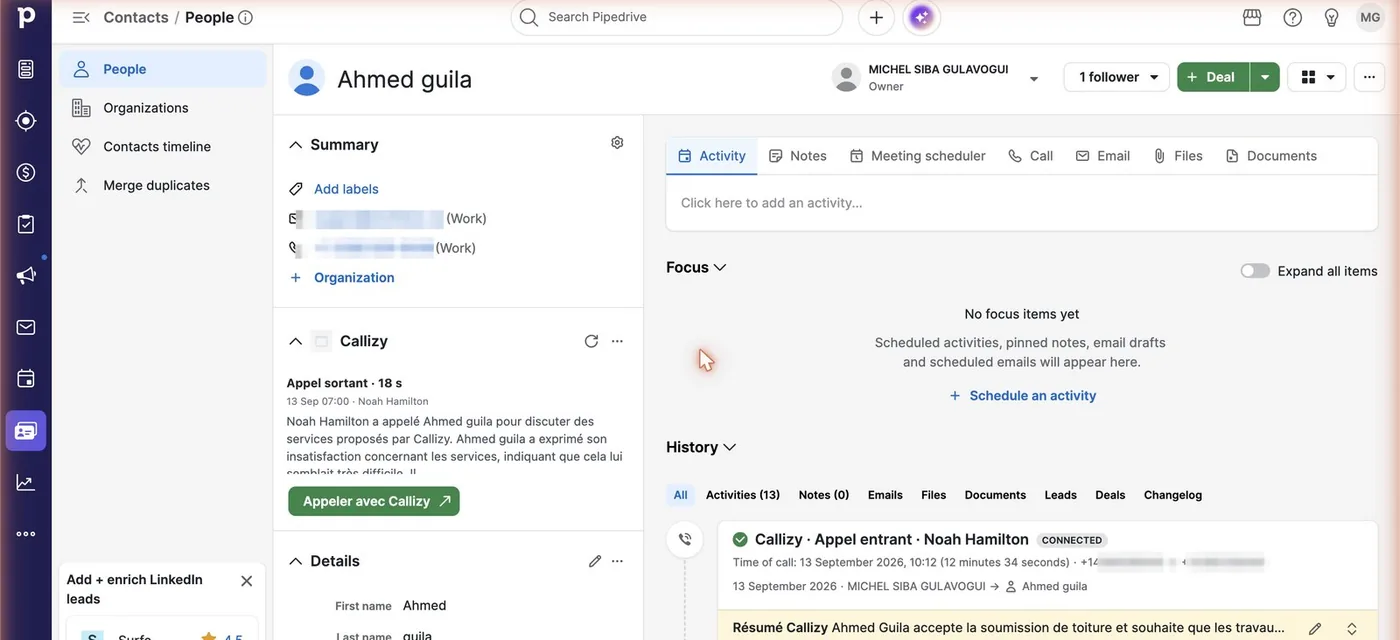Viewport: 1400px width, 640px height.
Task: Open the More dots in left navigation
Action: click(26, 534)
